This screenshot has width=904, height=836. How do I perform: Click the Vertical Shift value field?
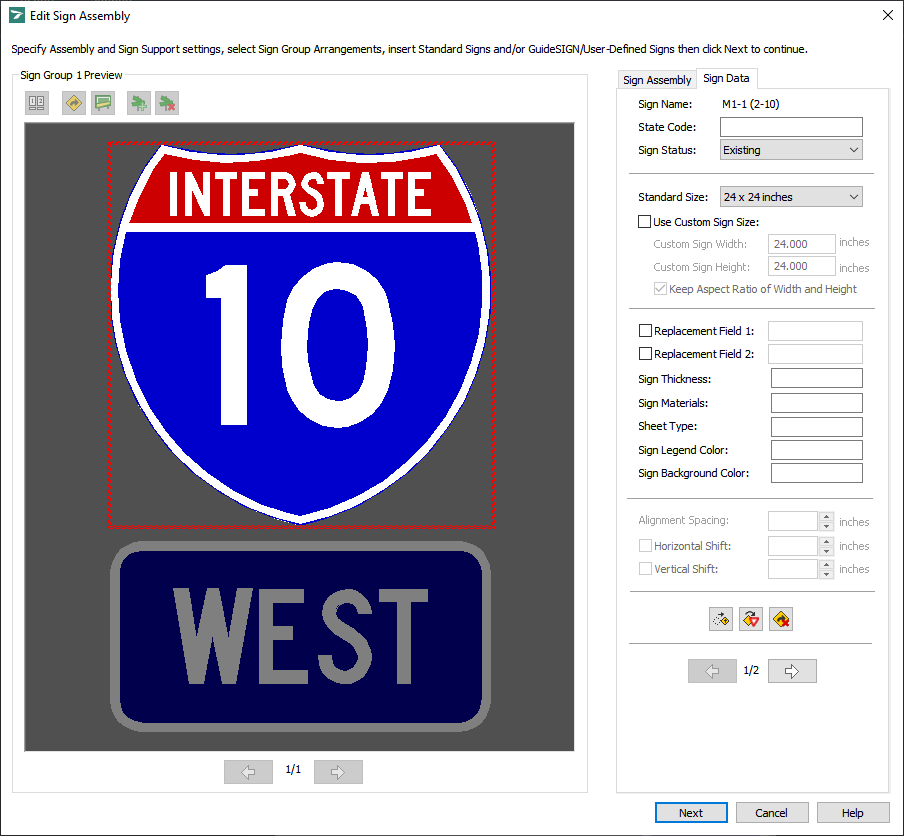793,569
